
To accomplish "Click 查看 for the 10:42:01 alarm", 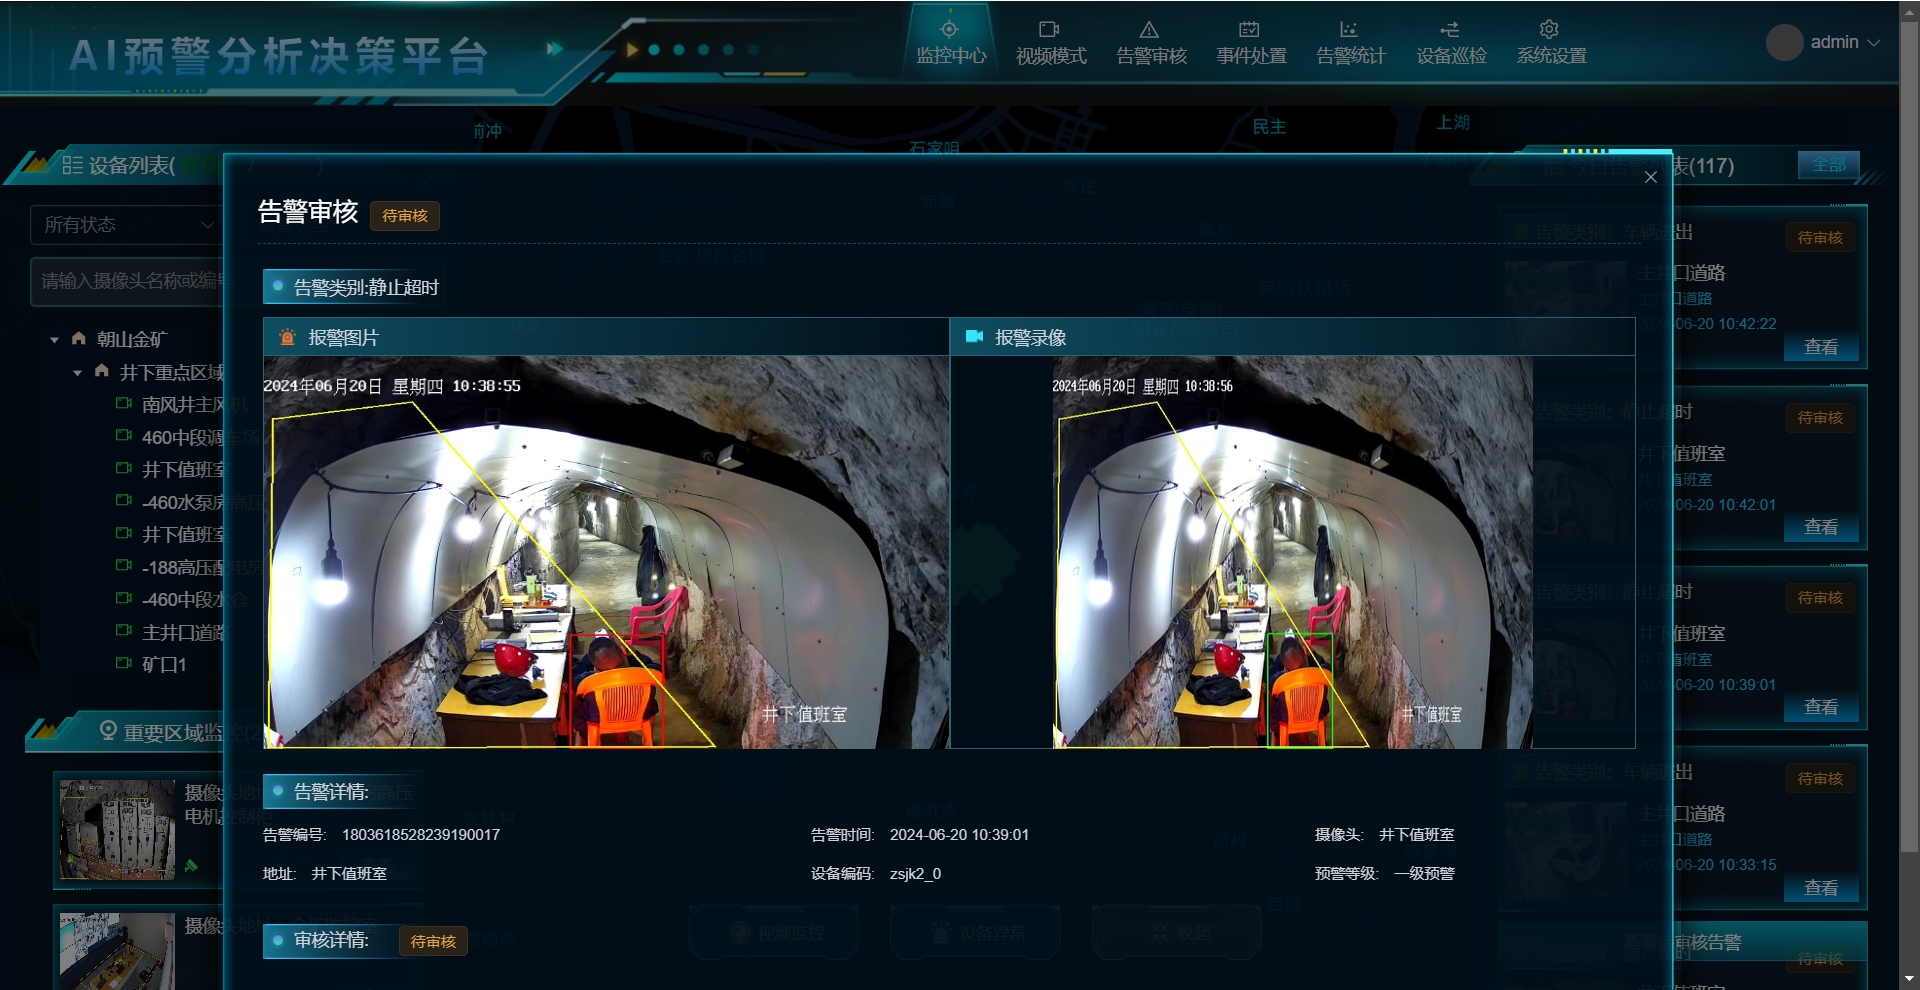I will 1821,528.
